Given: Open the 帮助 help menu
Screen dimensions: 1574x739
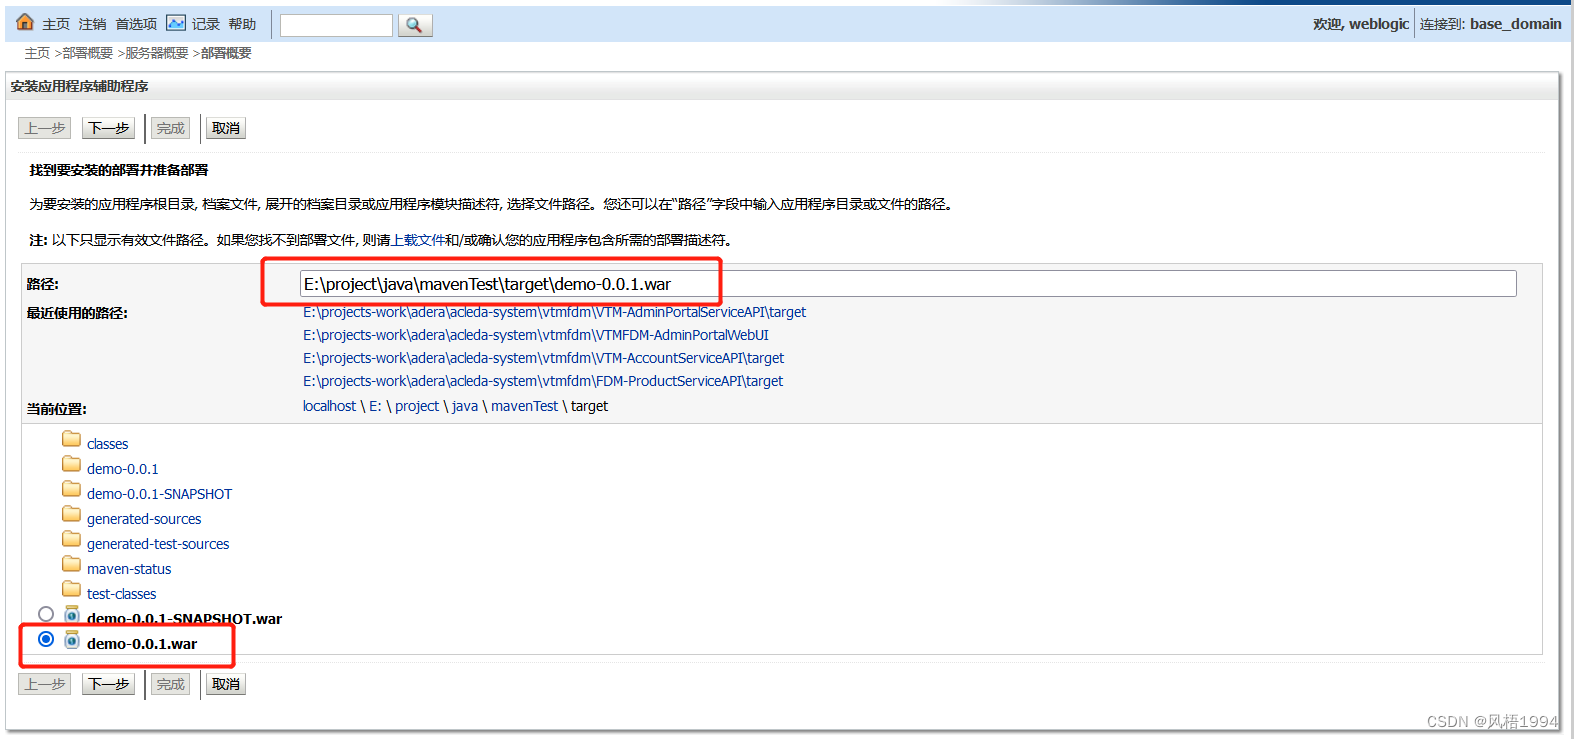Looking at the screenshot, I should pos(242,24).
